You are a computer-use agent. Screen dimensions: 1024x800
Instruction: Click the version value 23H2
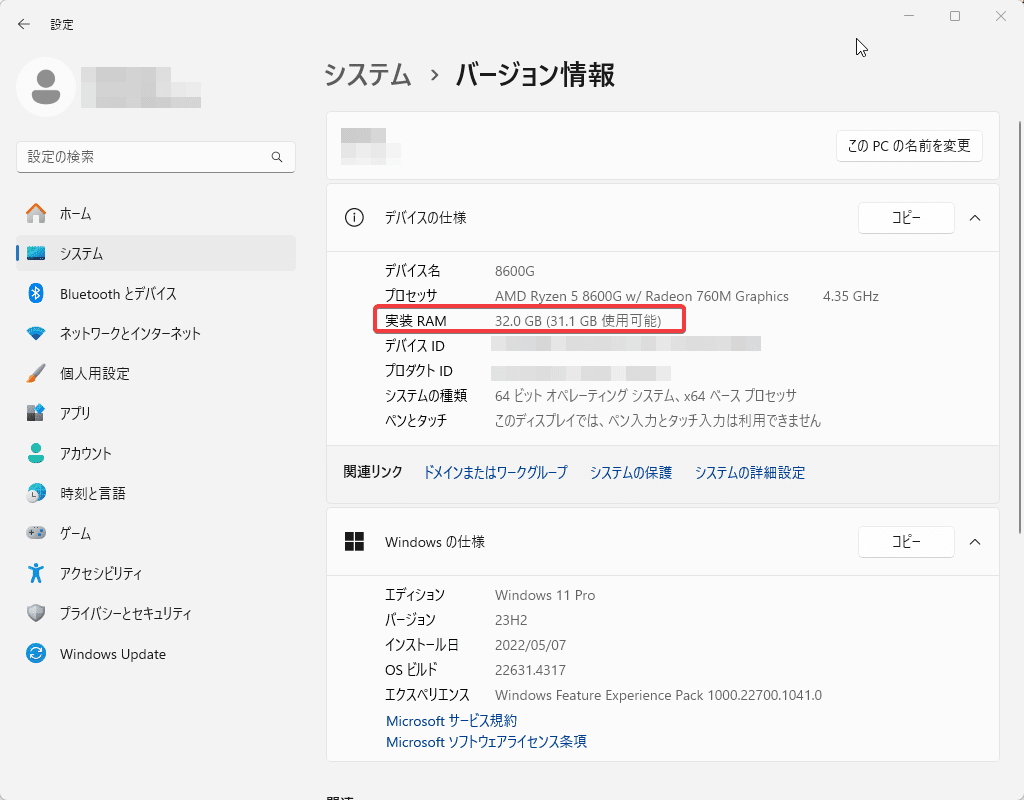pyautogui.click(x=511, y=620)
